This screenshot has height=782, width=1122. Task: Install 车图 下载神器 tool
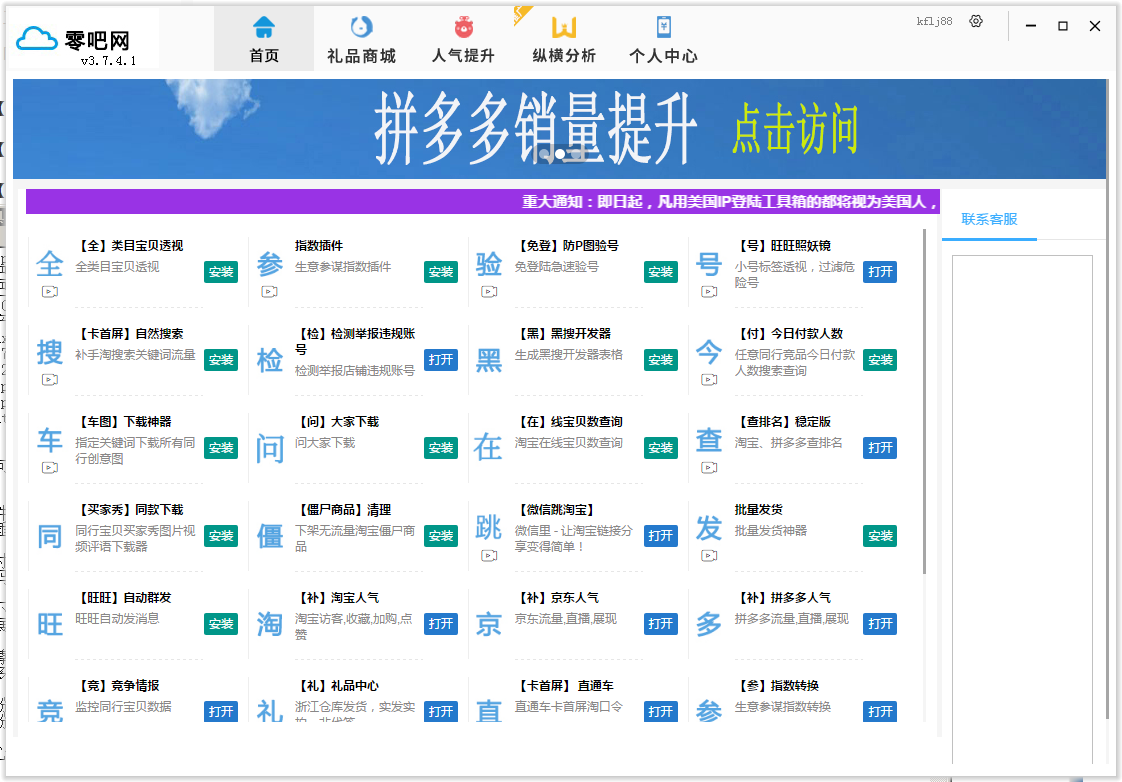[x=221, y=448]
